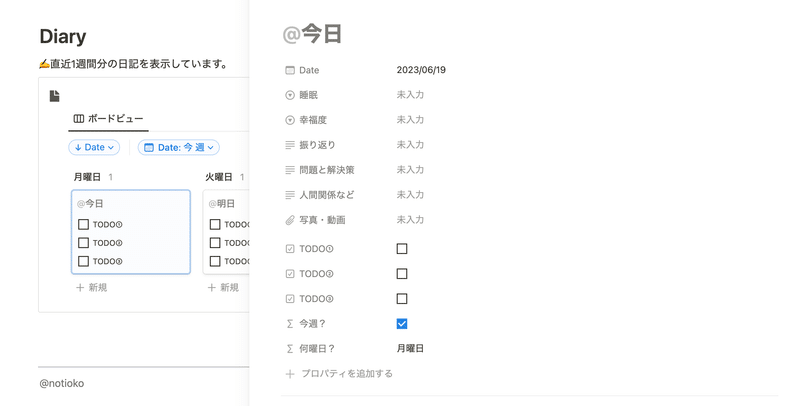Check the second TODO in @明日 card
Viewport: 800px width, 406px height.
tap(215, 243)
